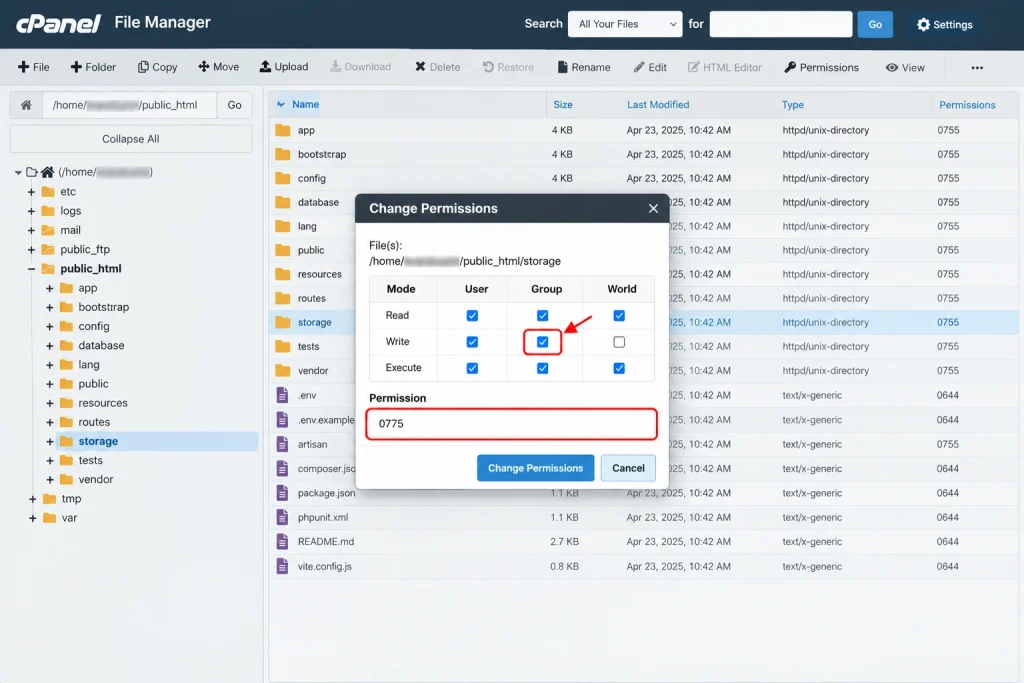Close the Change Permissions dialog with X
The height and width of the screenshot is (683, 1024).
point(653,208)
